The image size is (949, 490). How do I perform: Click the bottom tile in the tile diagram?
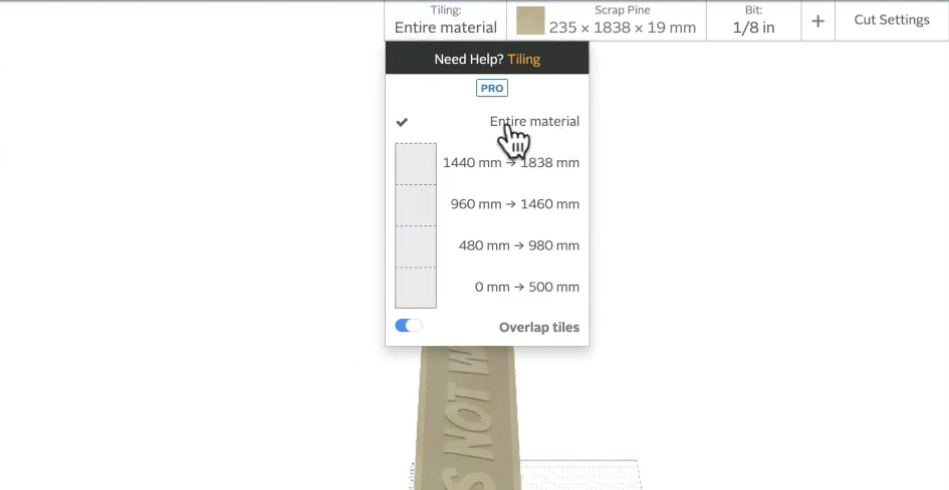coord(416,288)
